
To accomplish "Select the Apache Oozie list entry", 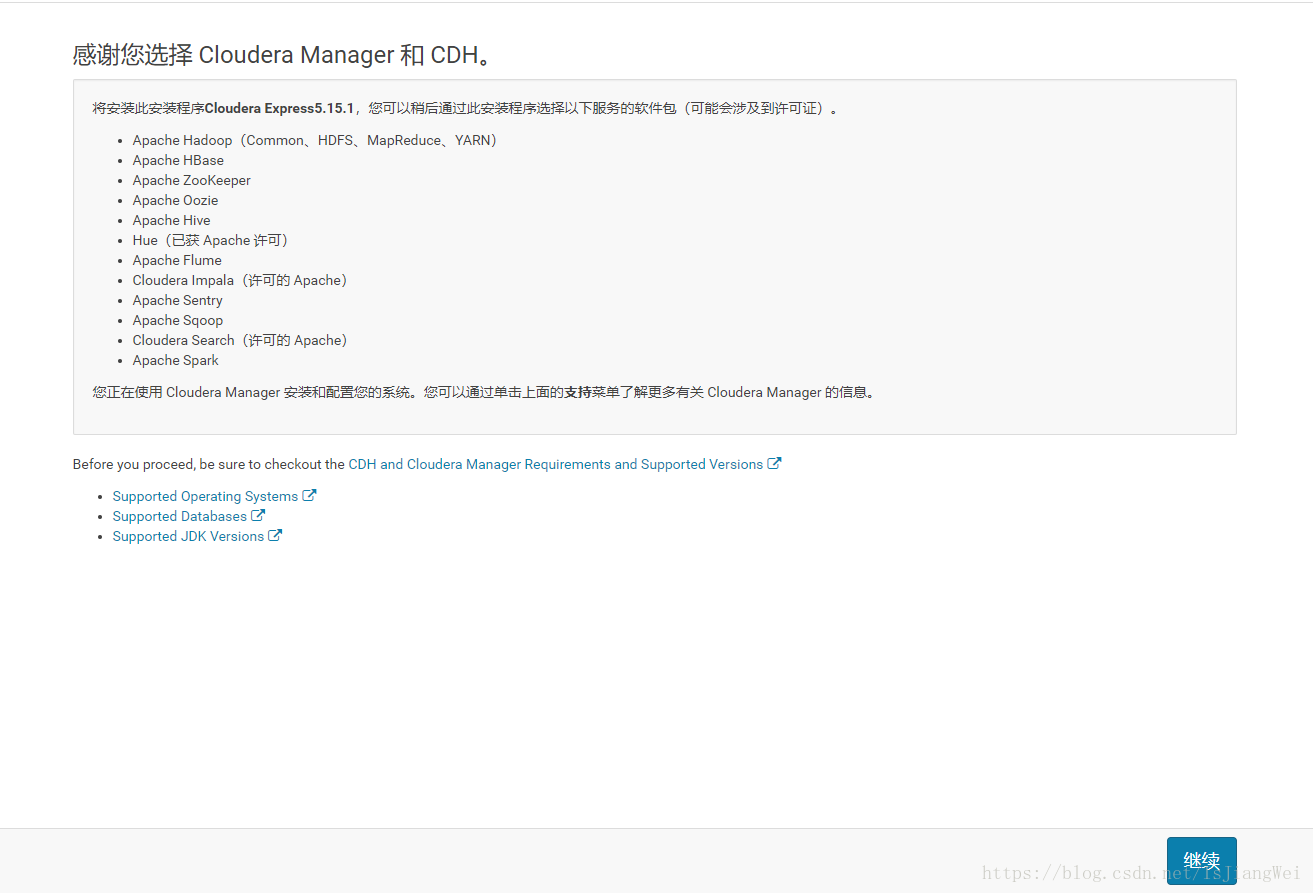I will coord(175,200).
